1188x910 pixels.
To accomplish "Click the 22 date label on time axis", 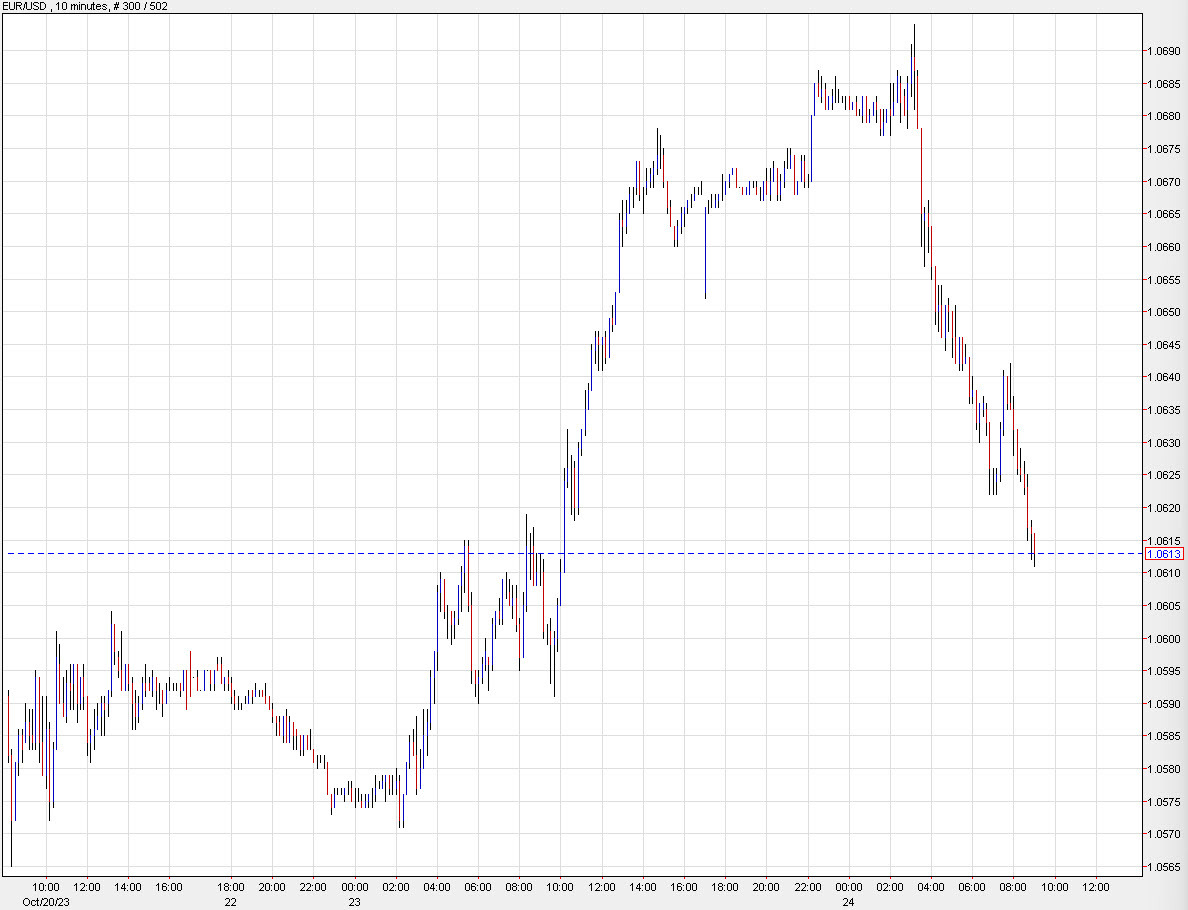I will [228, 899].
